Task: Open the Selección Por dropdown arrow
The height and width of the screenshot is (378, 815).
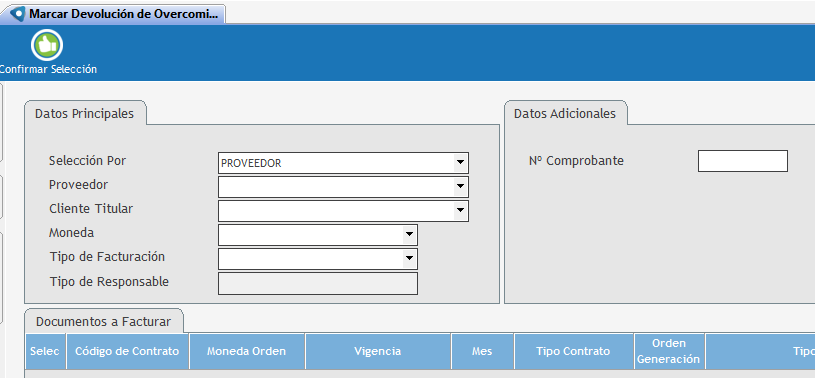Action: [x=460, y=163]
